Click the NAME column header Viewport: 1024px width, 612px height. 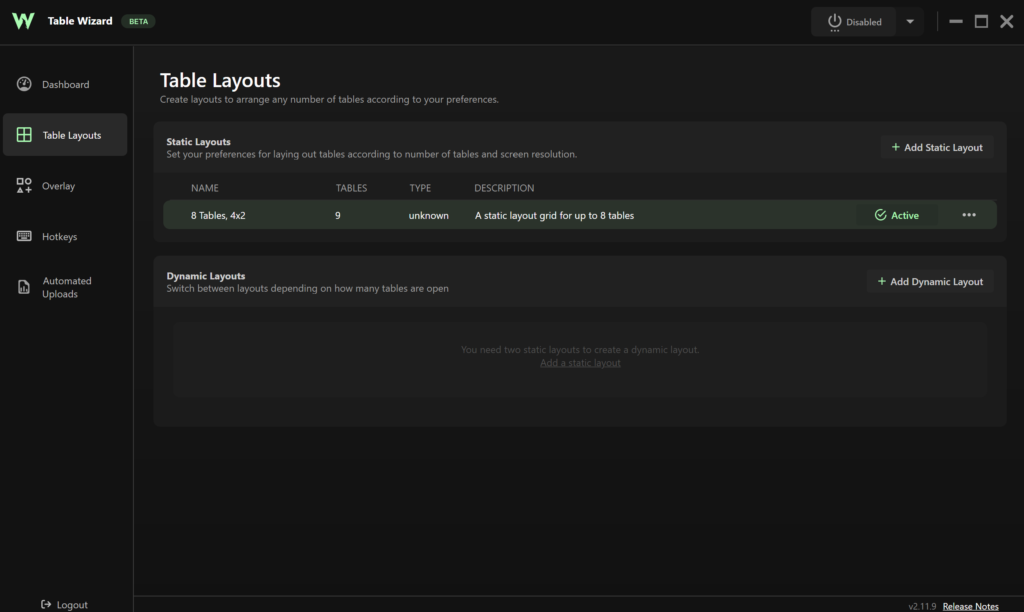pyautogui.click(x=204, y=187)
